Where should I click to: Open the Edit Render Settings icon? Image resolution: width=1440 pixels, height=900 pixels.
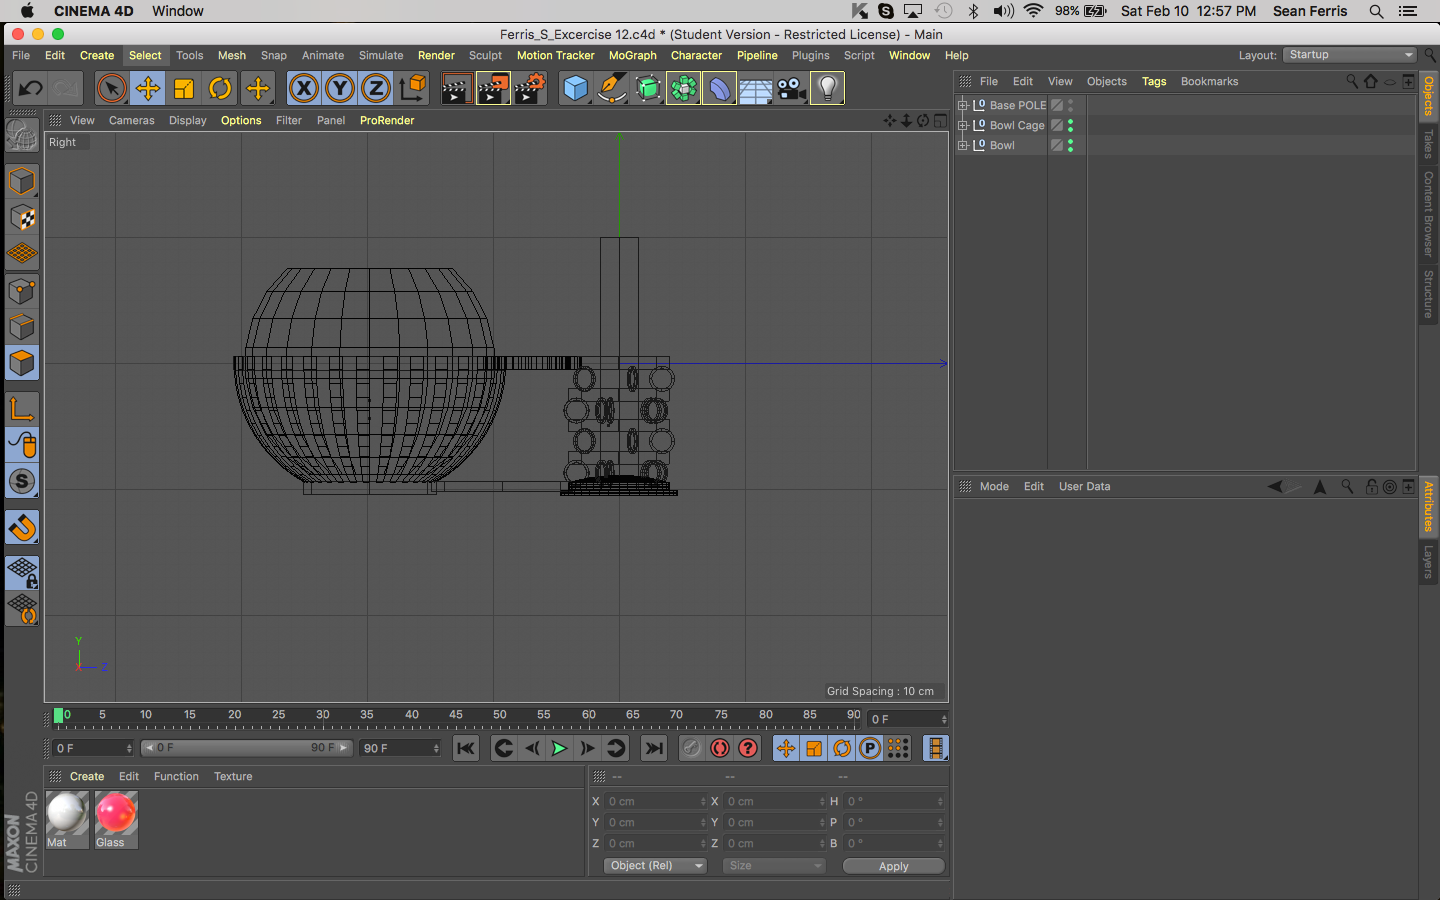[x=529, y=89]
